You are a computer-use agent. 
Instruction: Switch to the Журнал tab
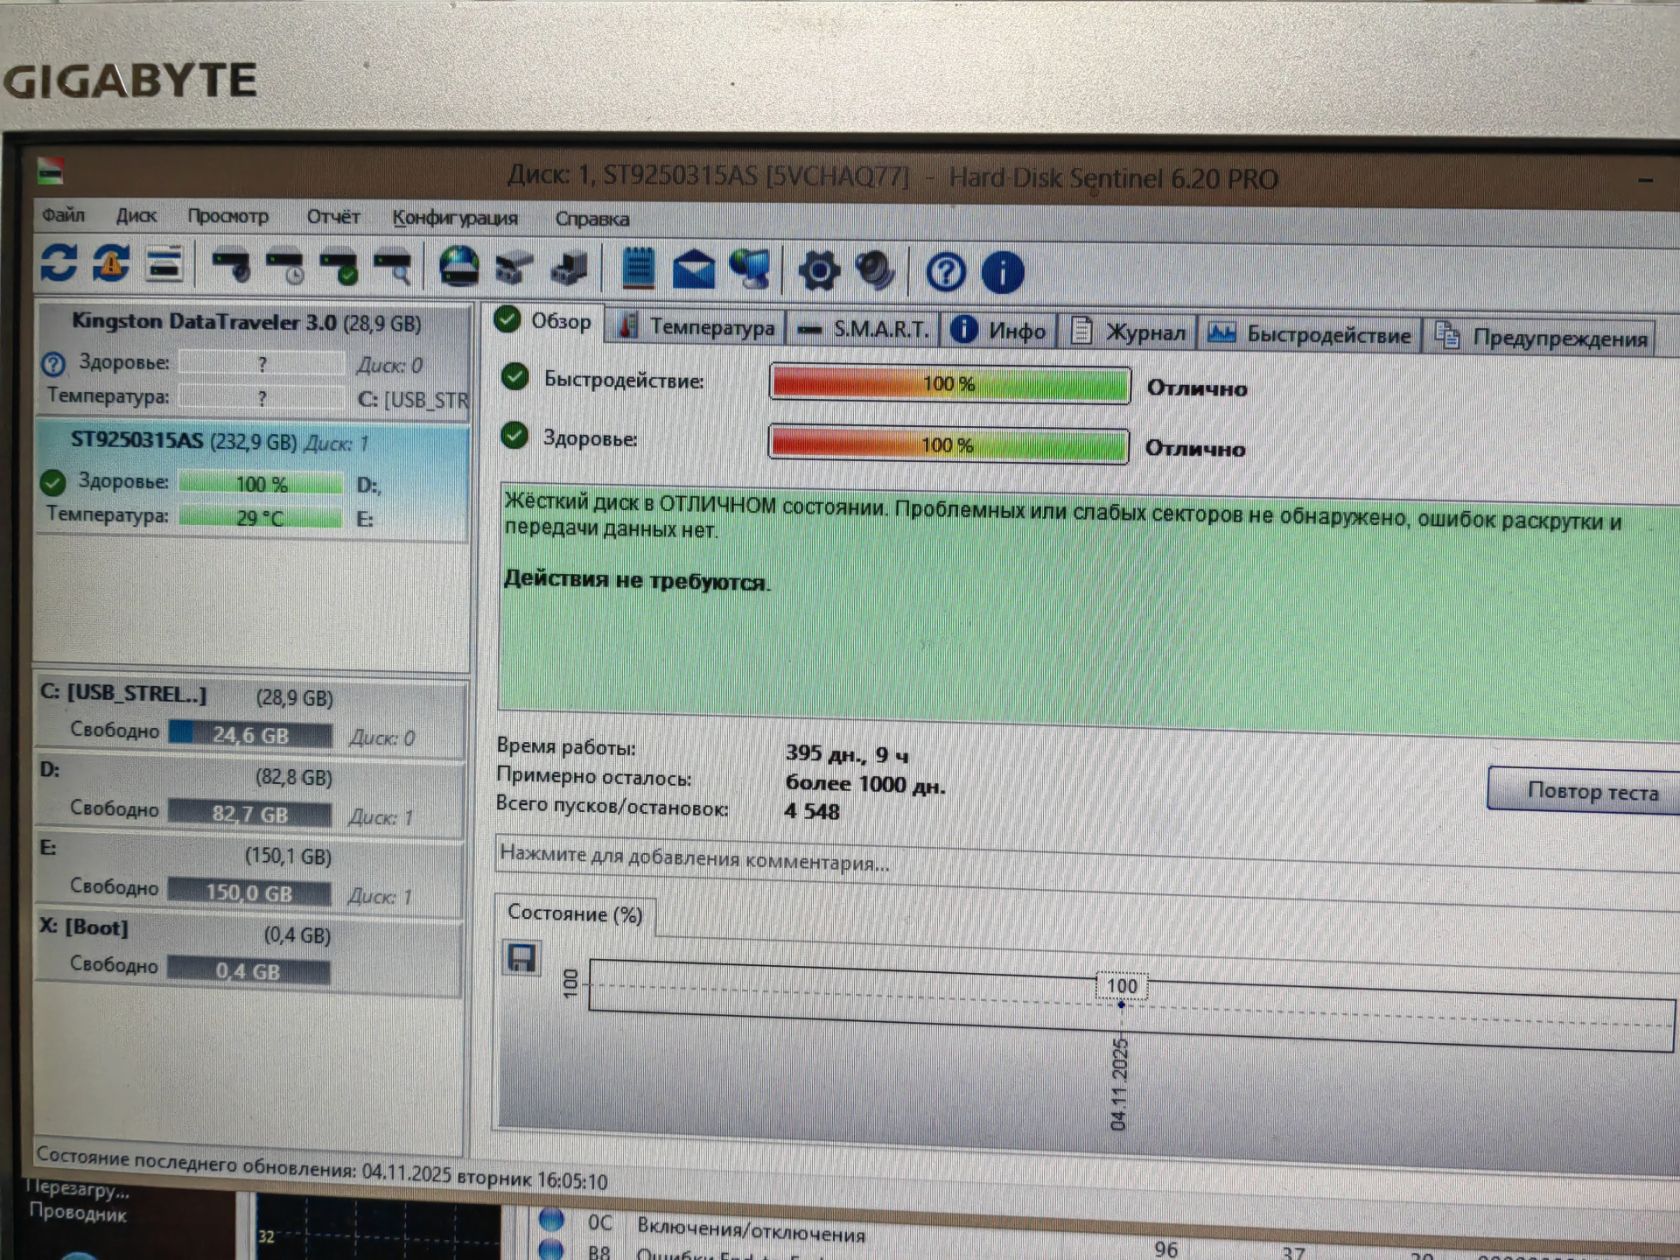coord(1128,331)
